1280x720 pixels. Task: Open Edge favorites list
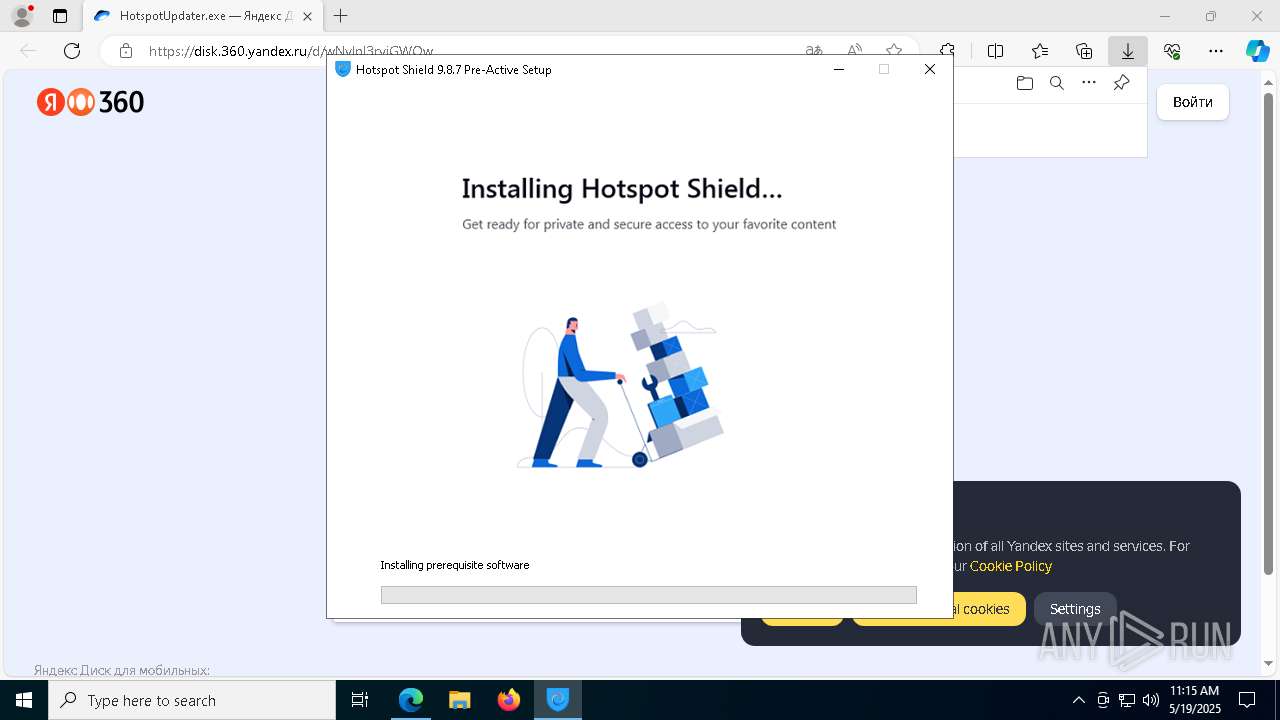tap(1040, 51)
